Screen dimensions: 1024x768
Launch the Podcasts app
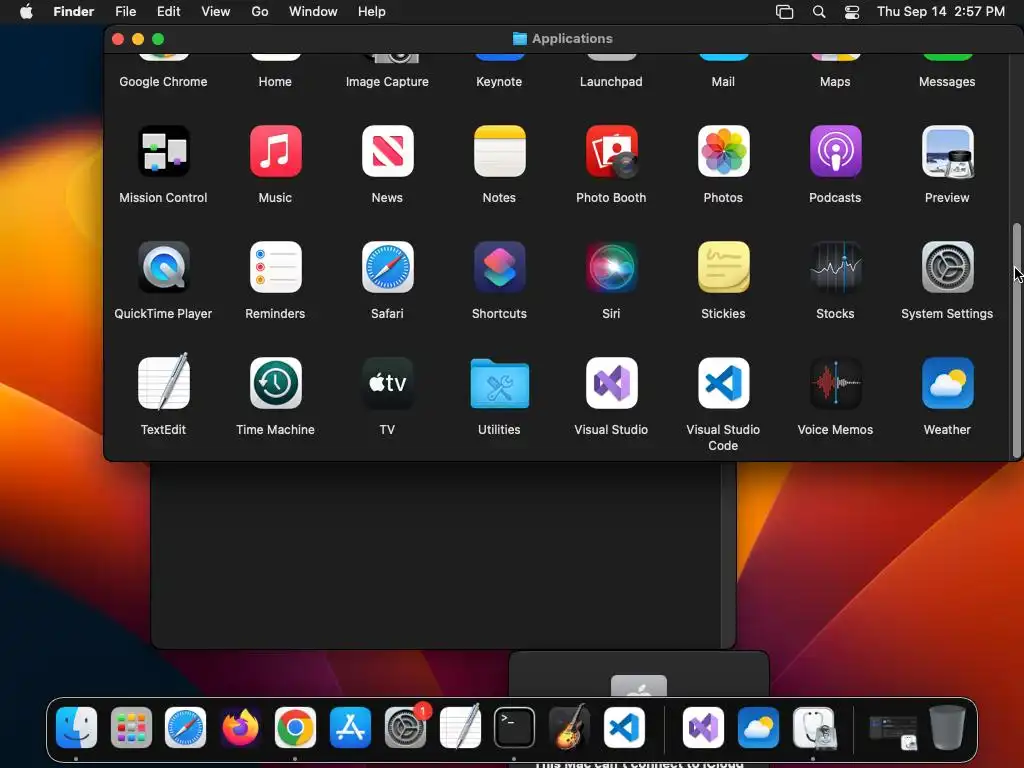835,152
